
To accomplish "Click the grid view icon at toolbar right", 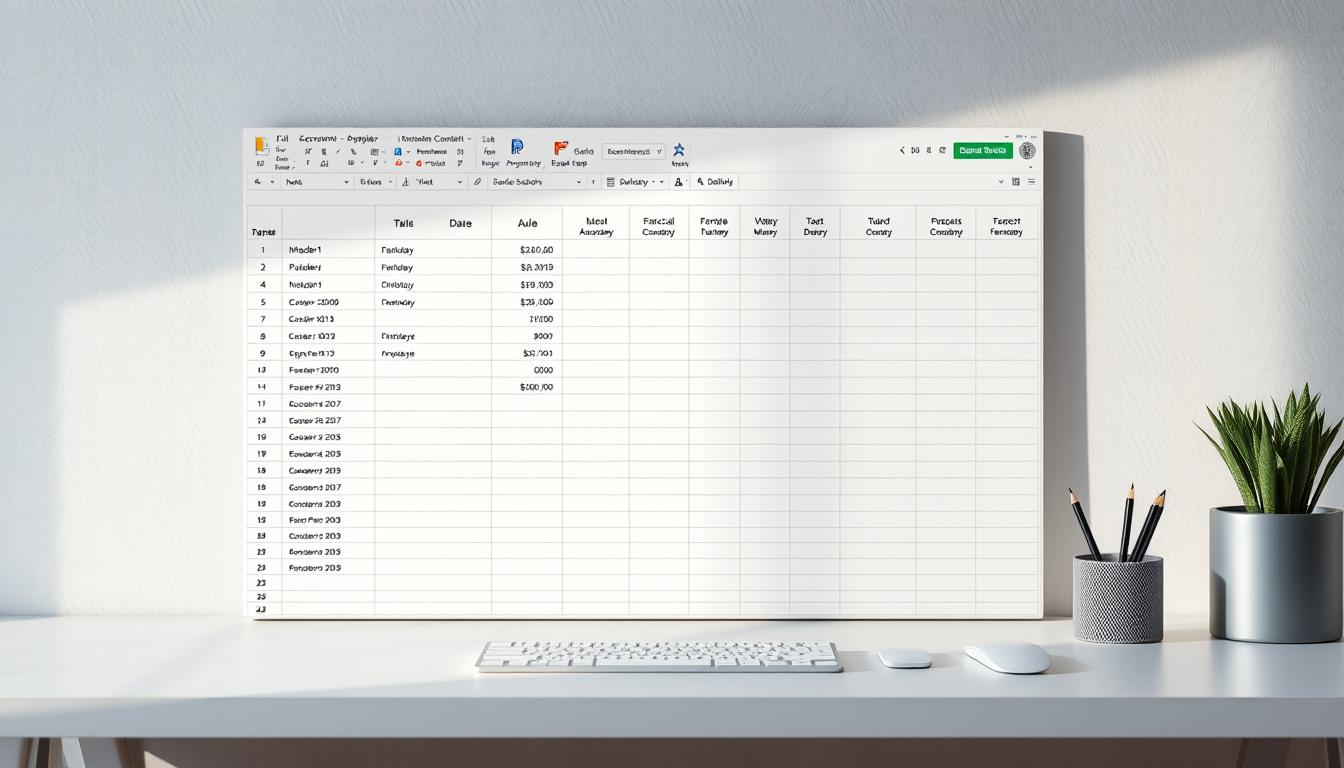I will click(1016, 182).
